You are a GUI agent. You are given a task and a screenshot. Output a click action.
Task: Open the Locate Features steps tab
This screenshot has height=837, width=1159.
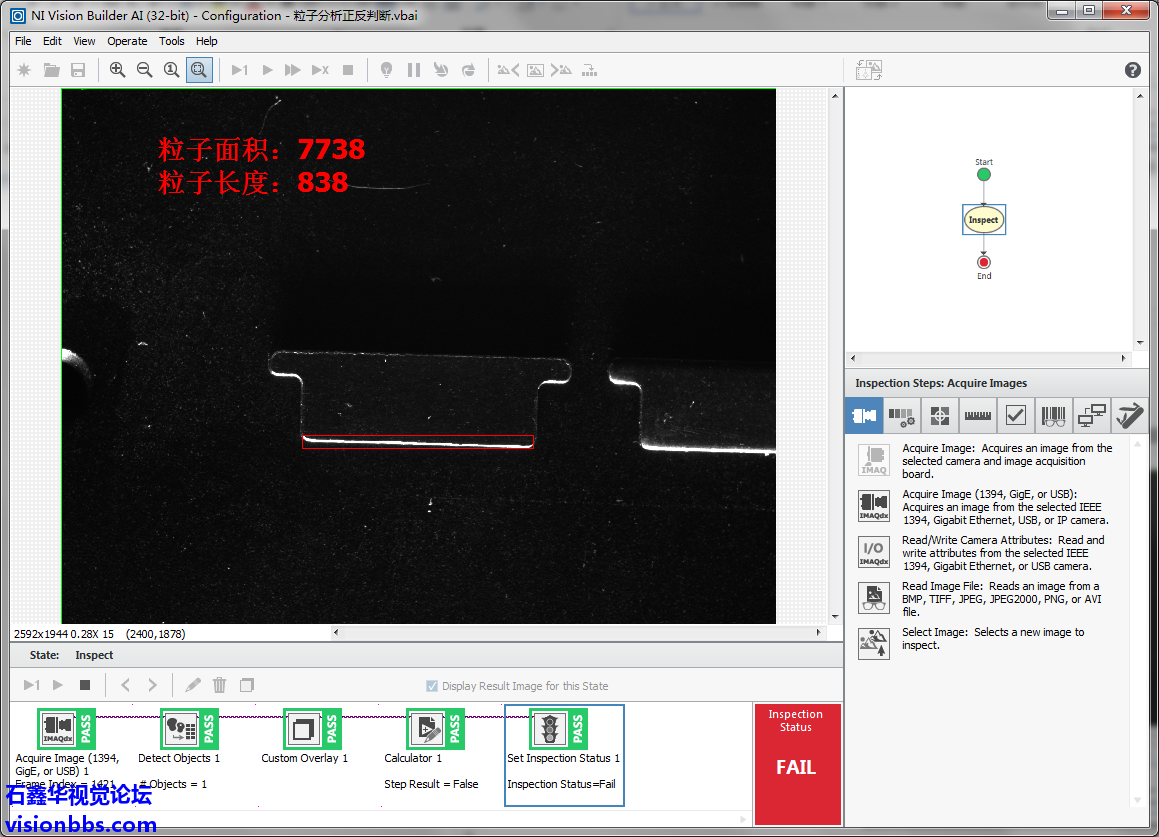(939, 415)
